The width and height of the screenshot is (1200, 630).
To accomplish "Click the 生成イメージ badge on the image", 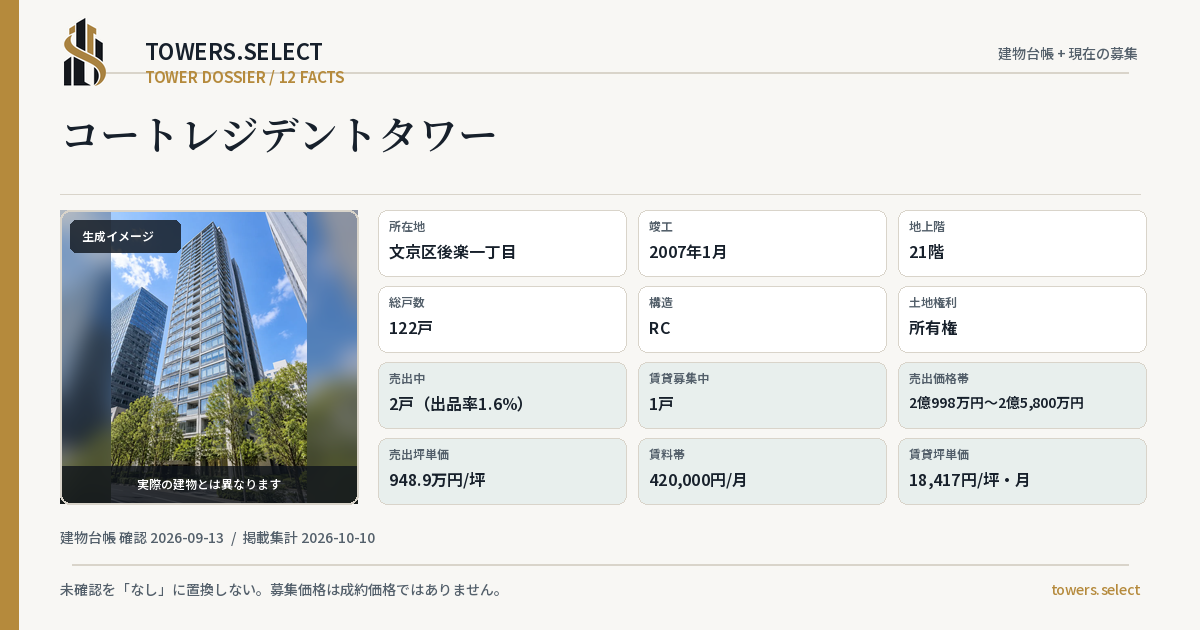I will click(x=125, y=237).
